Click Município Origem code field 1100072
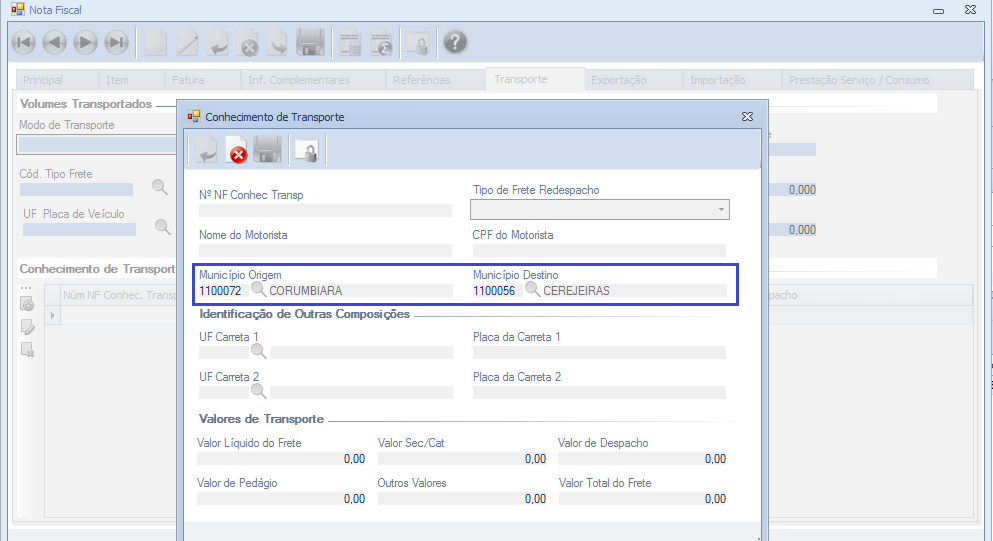Screen dimensions: 993x541 [x=224, y=291]
